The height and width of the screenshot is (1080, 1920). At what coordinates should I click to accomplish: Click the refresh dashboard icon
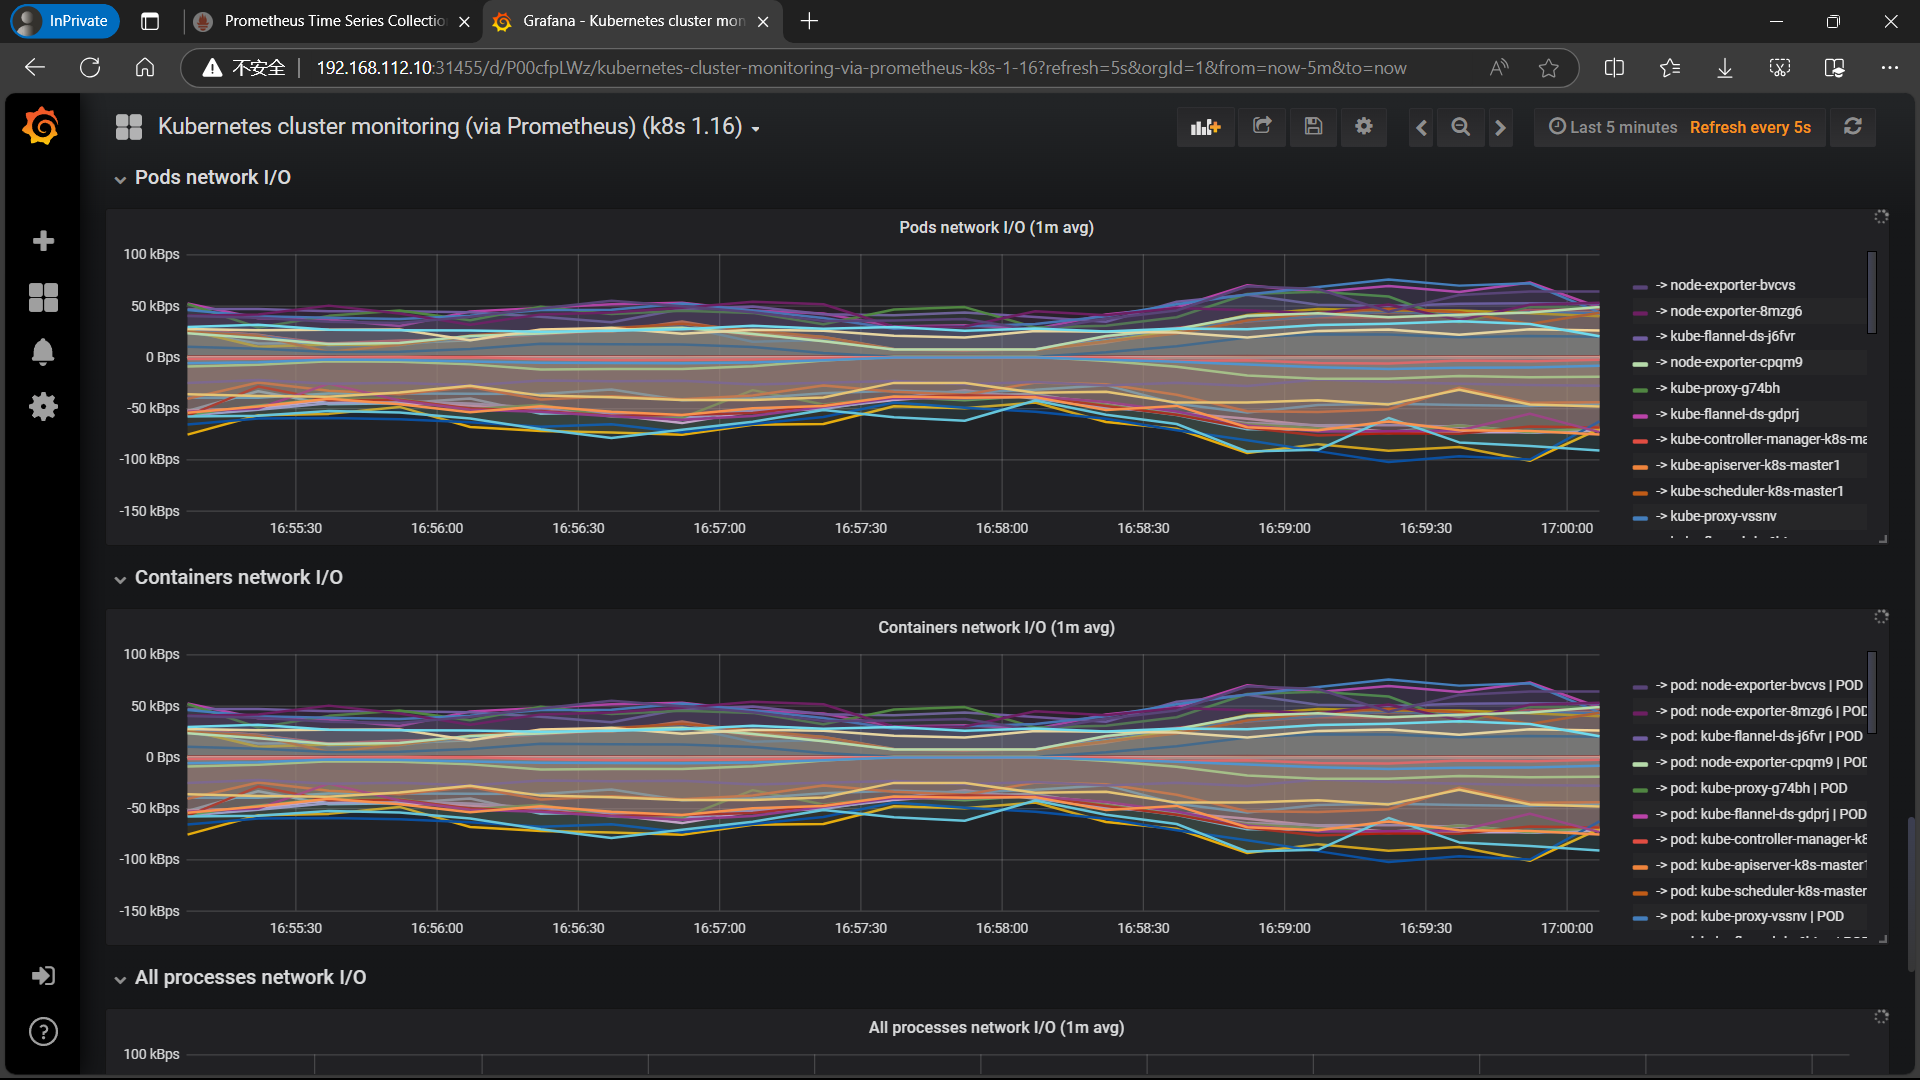pos(1852,127)
